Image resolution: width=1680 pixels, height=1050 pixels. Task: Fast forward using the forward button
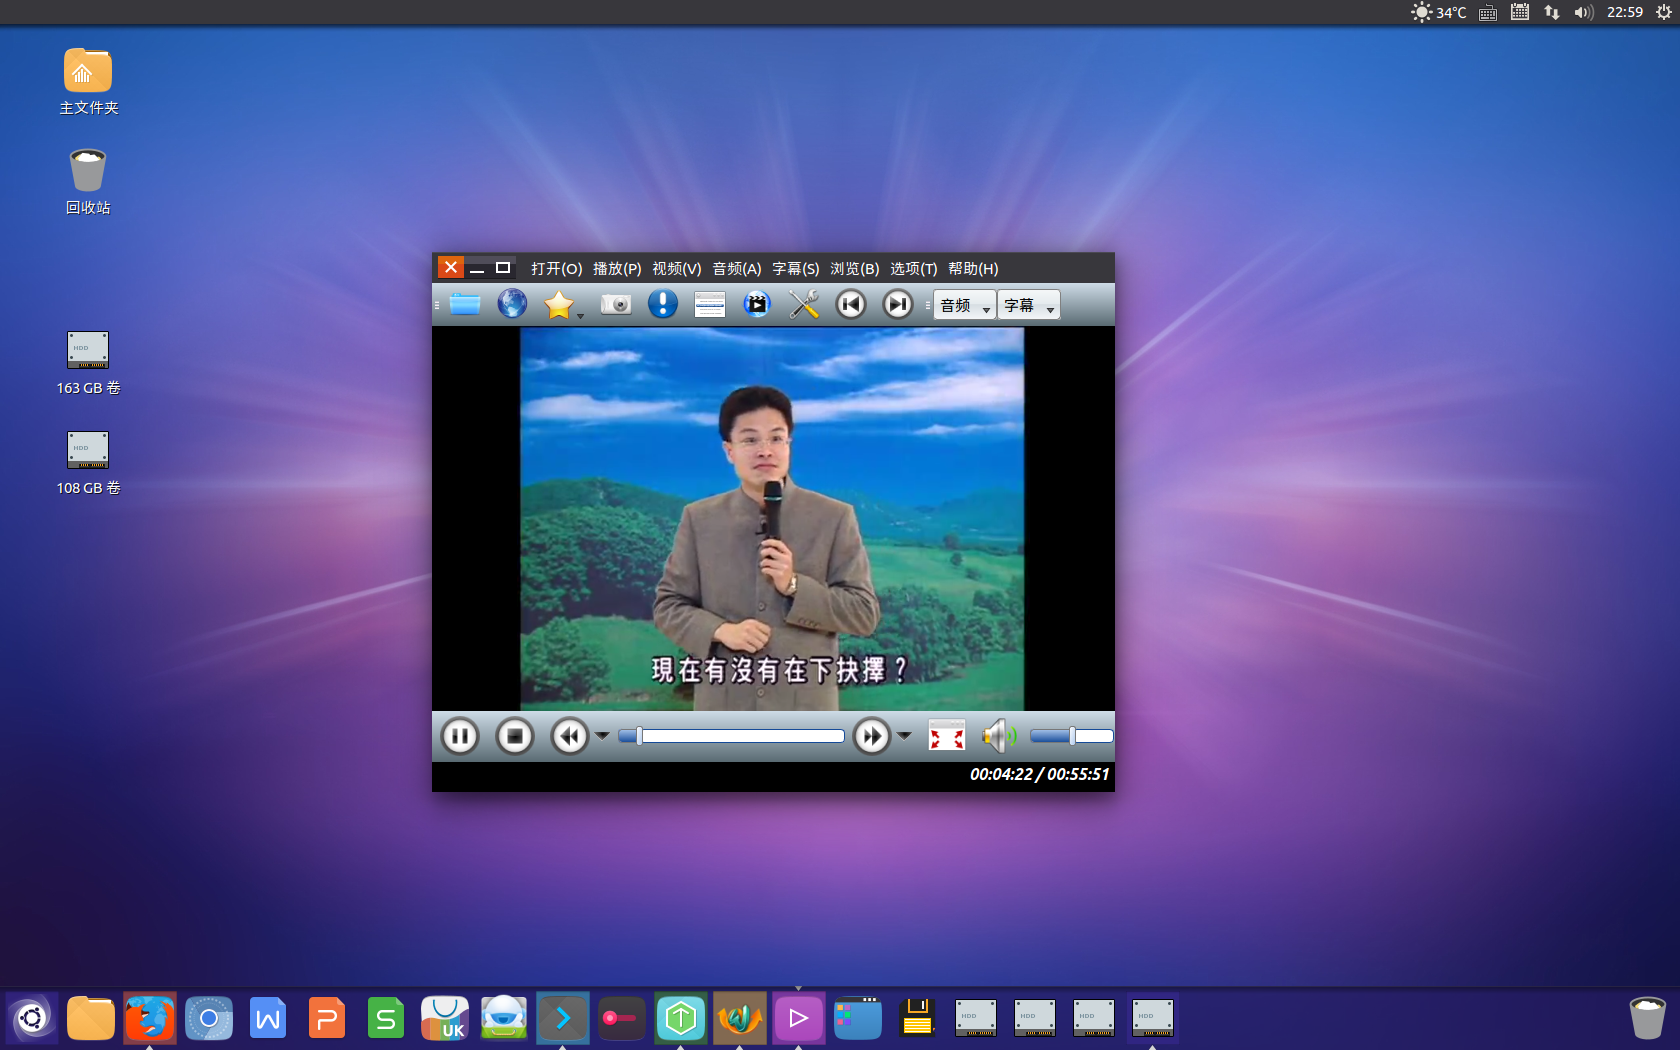pyautogui.click(x=872, y=737)
